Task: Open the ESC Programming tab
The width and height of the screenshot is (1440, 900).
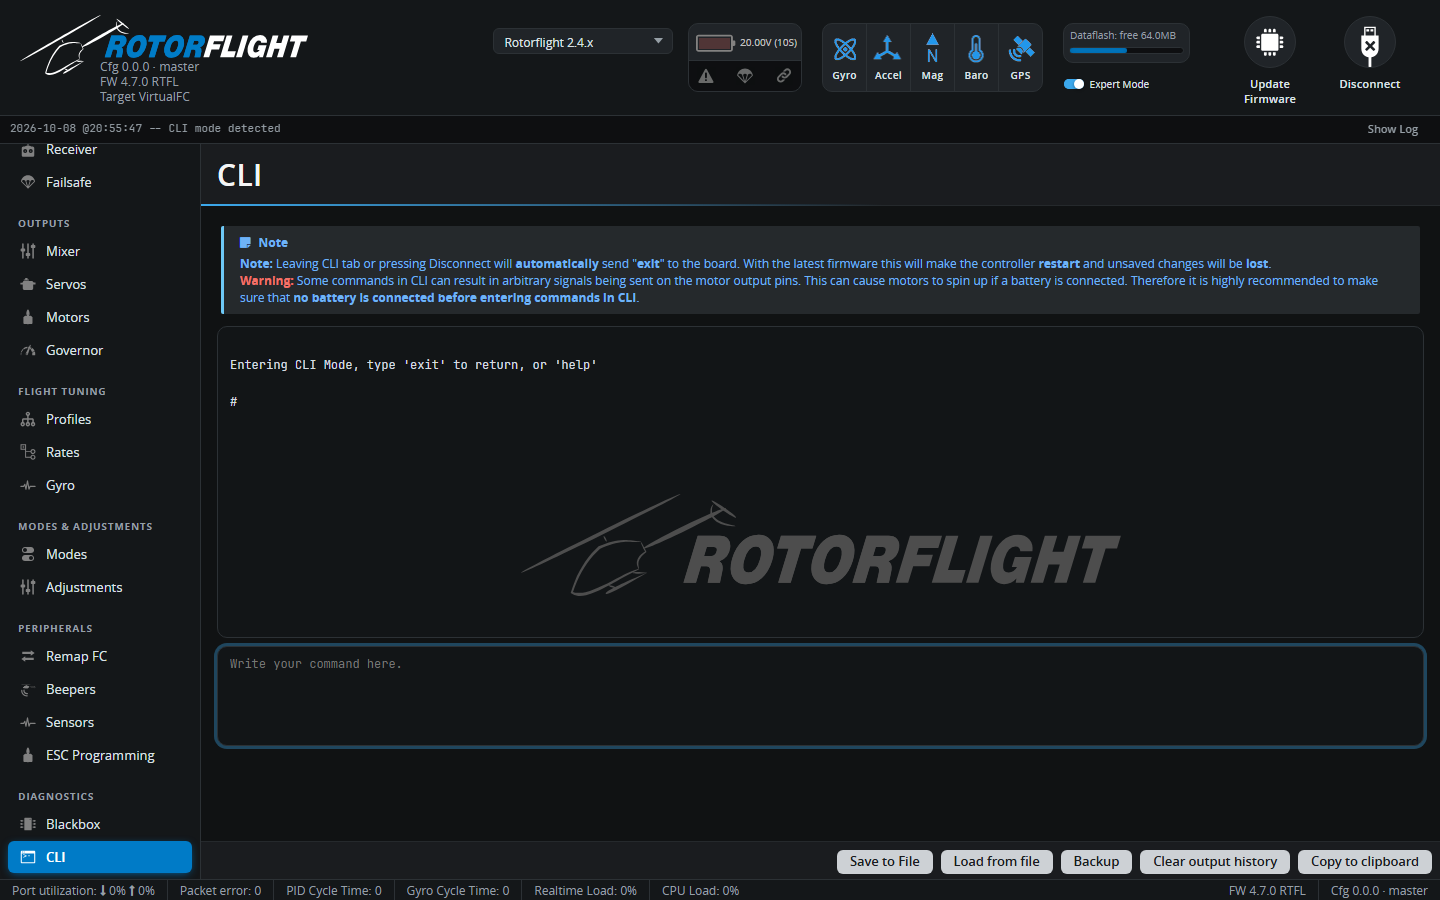Action: click(100, 755)
